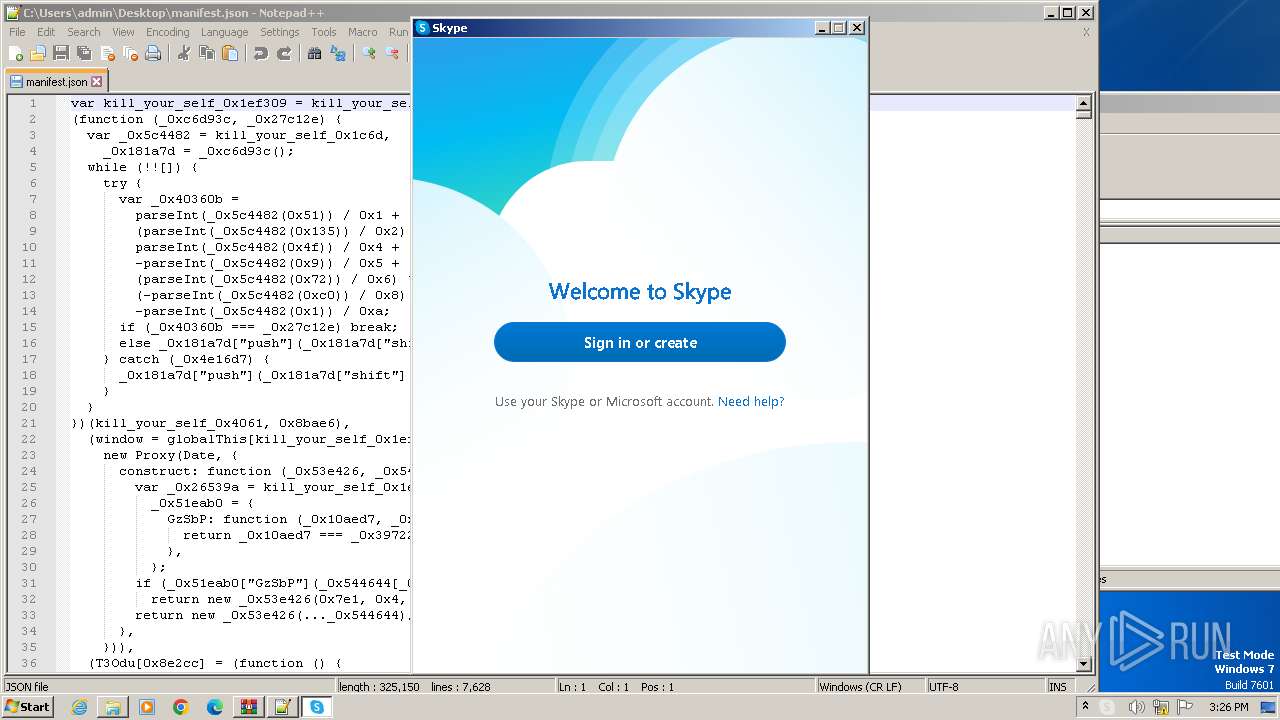This screenshot has height=720, width=1280.
Task: Open the Language menu in Notepad++
Action: point(224,32)
